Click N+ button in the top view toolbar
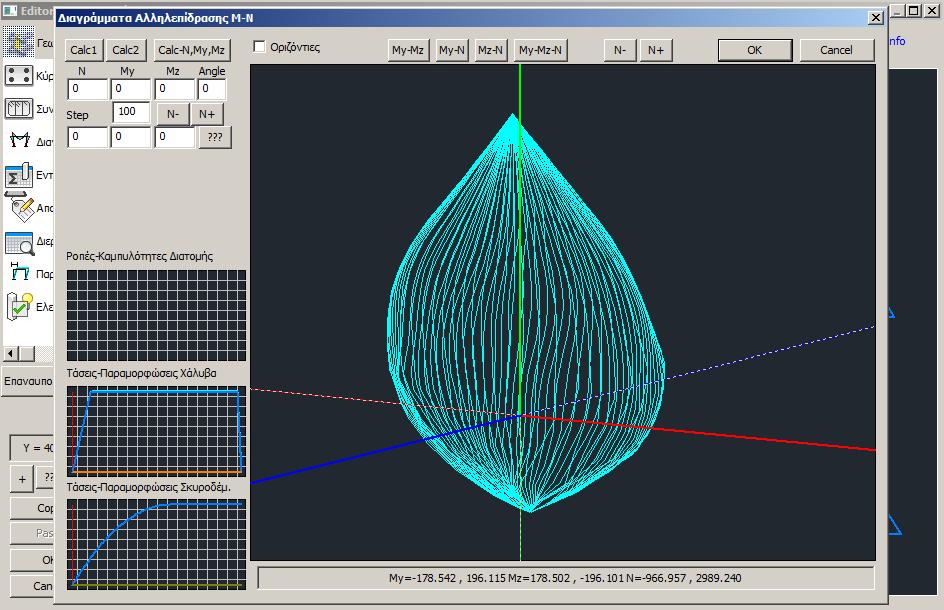The width and height of the screenshot is (944, 610). tap(656, 50)
